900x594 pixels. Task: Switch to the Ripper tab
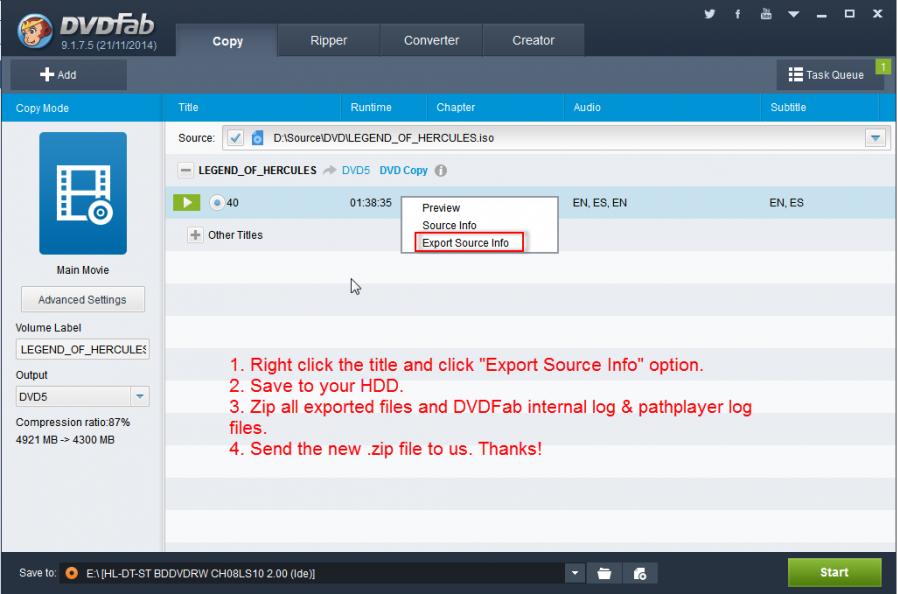click(329, 41)
